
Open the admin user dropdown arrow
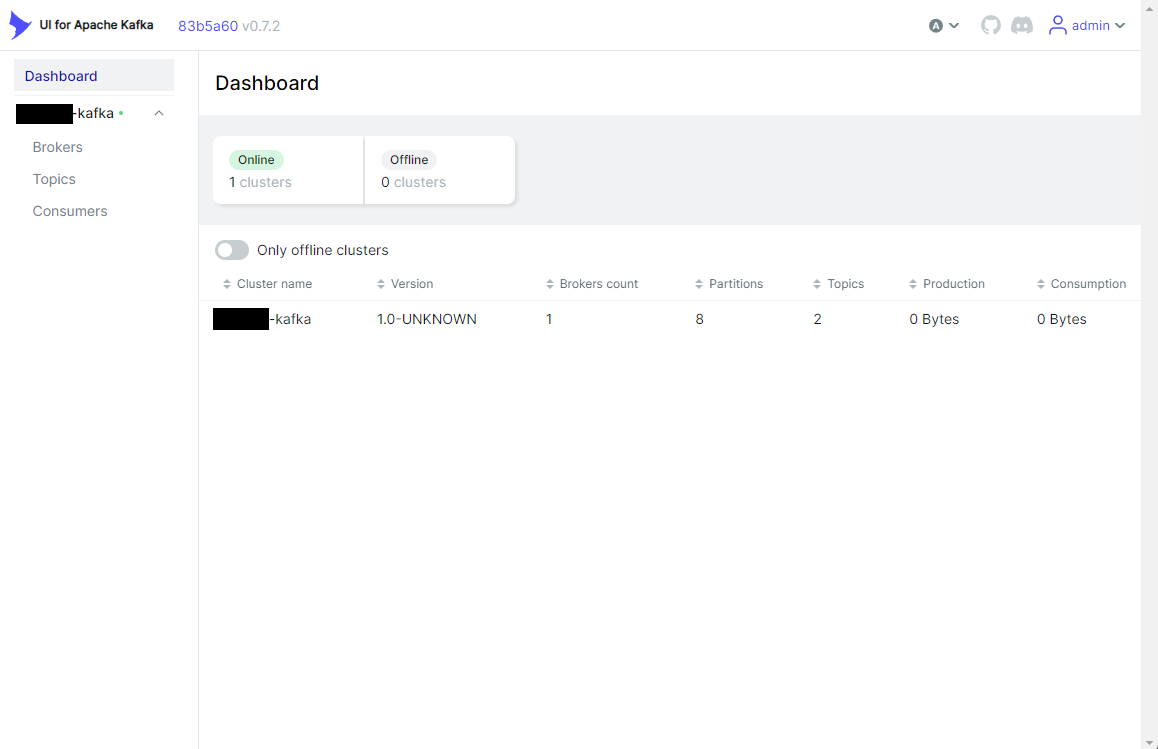point(1120,25)
